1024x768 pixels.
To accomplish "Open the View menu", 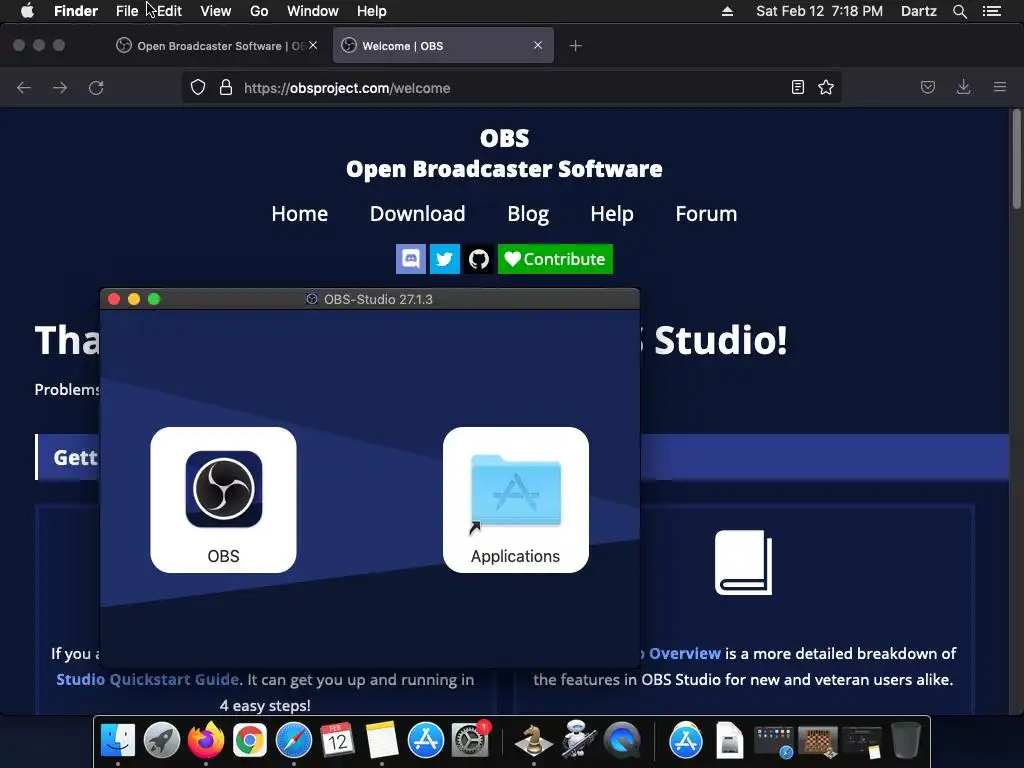I will click(x=216, y=11).
